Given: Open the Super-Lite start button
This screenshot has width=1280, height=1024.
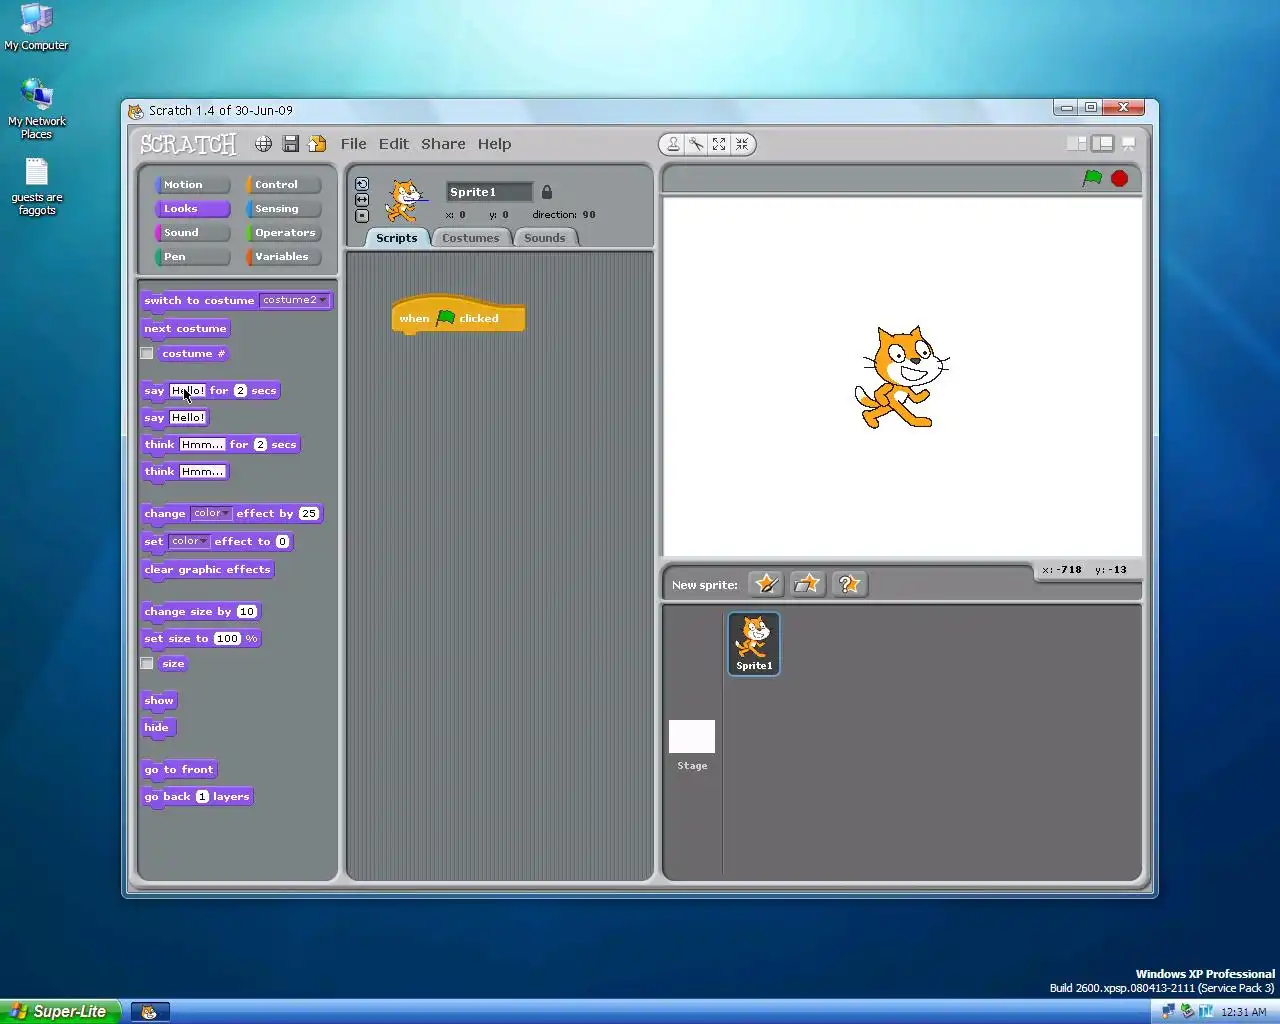Looking at the screenshot, I should 60,1011.
